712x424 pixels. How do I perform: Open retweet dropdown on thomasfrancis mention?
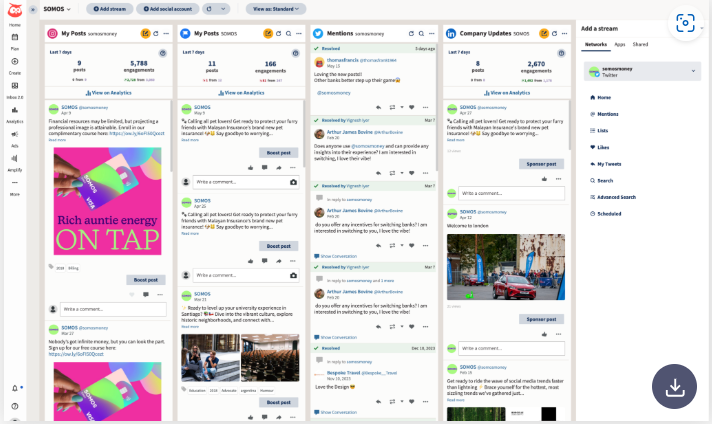click(x=402, y=108)
